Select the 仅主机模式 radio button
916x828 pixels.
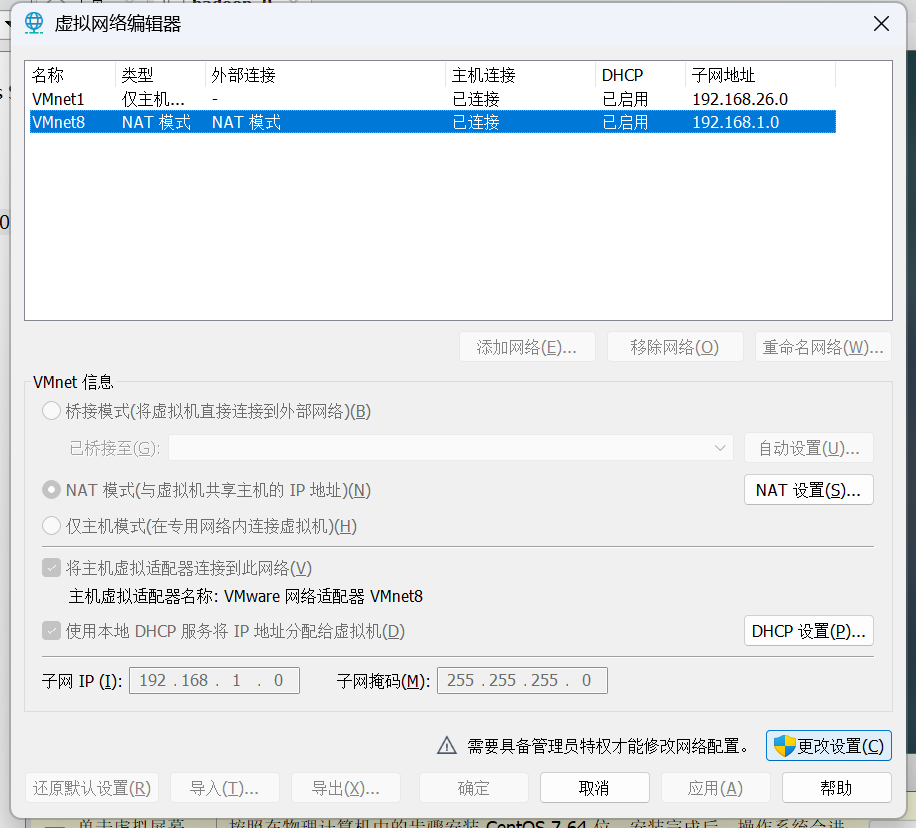click(51, 526)
